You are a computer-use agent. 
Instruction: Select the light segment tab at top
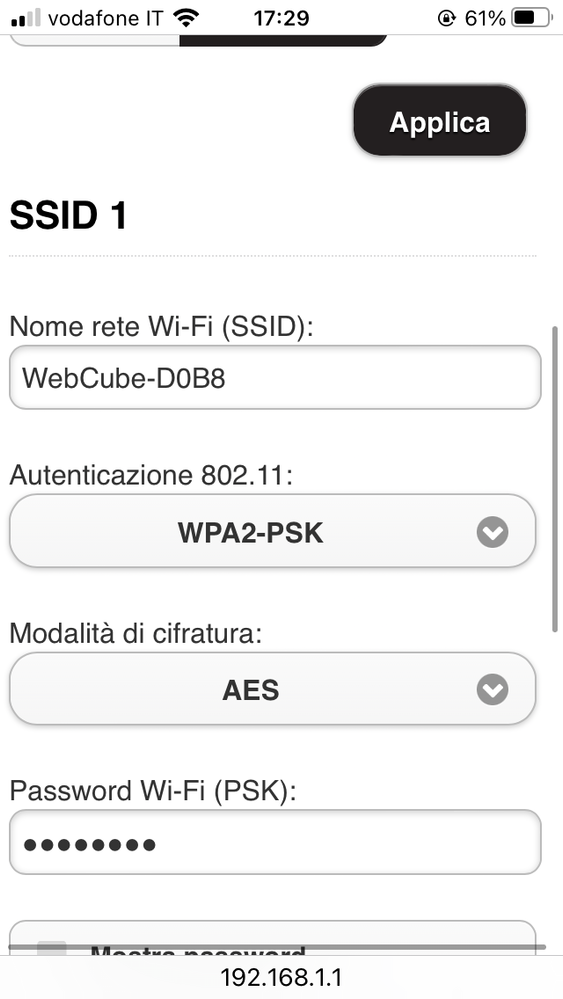click(96, 40)
